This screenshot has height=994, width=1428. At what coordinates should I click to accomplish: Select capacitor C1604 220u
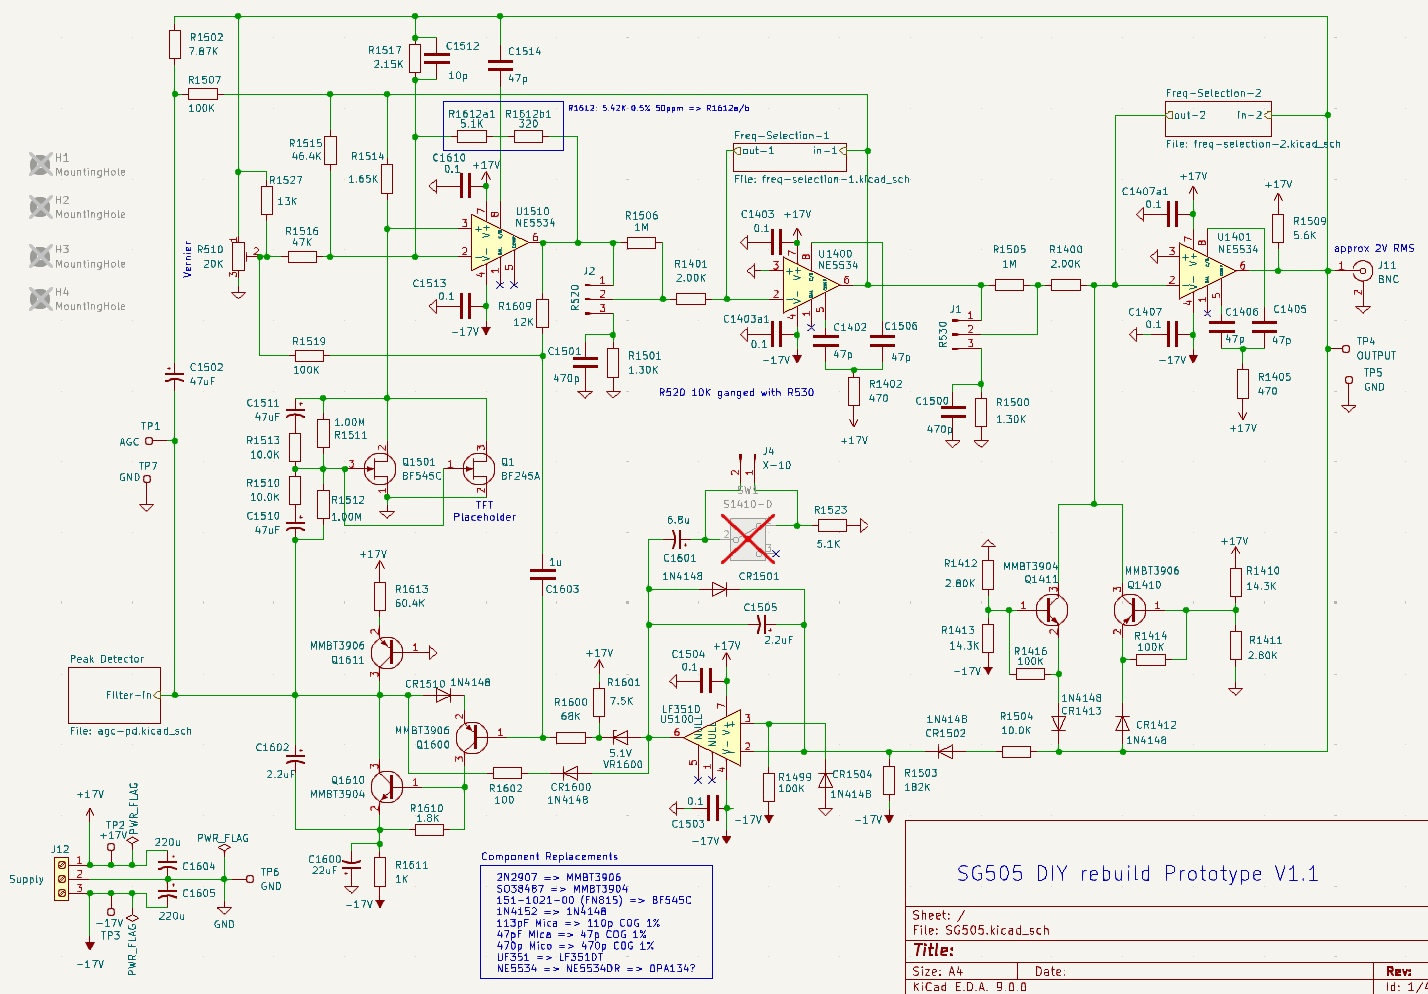[167, 863]
